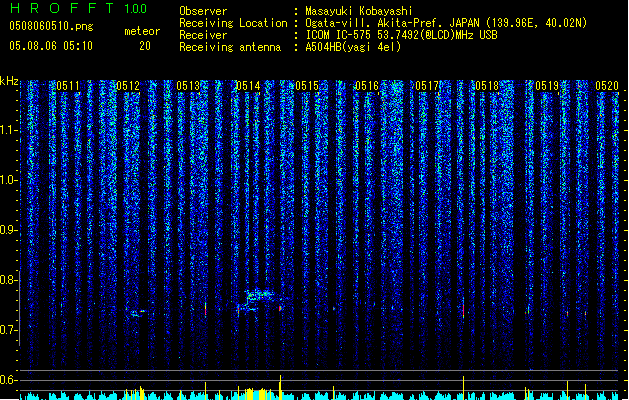Click the red echo streak between 0517 and 0518
The width and height of the screenshot is (629, 400).
[x=463, y=311]
